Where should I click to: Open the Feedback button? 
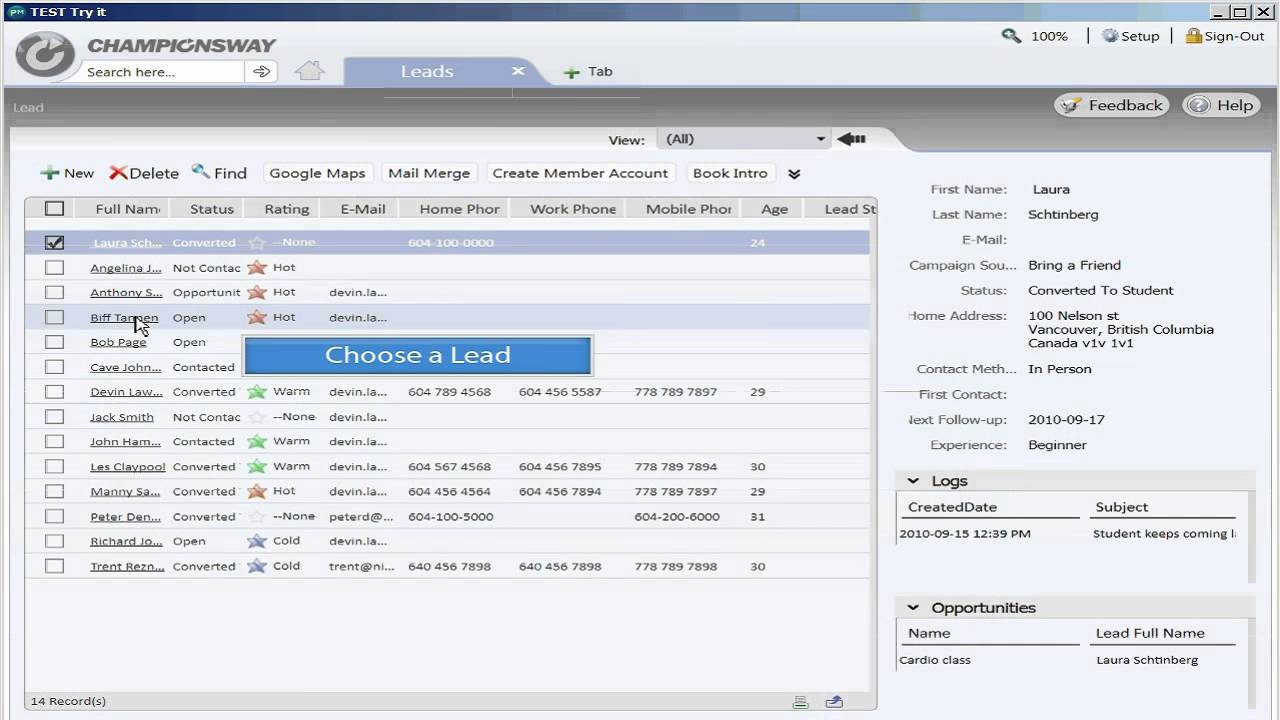1112,105
